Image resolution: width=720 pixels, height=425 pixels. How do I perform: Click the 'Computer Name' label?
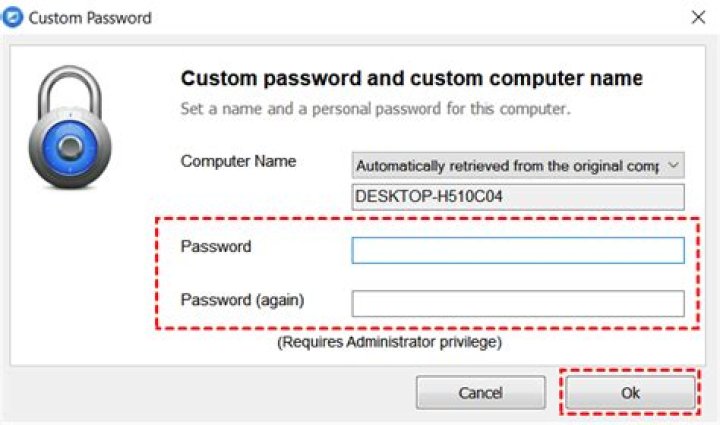238,161
